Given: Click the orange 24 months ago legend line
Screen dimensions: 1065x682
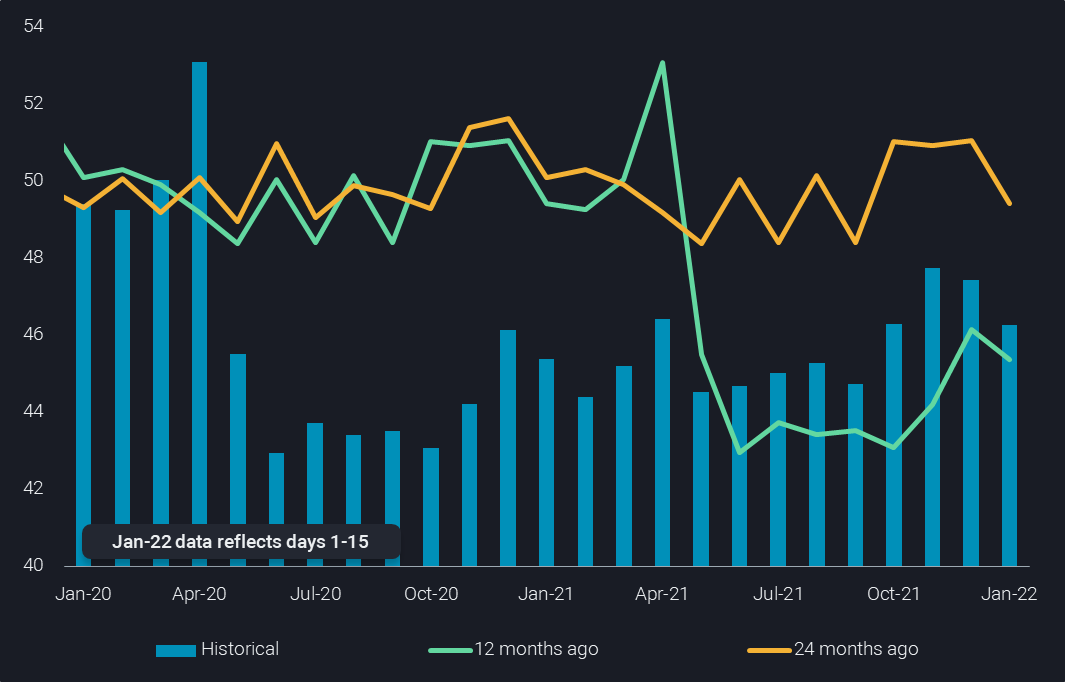Looking at the screenshot, I should click(x=769, y=651).
